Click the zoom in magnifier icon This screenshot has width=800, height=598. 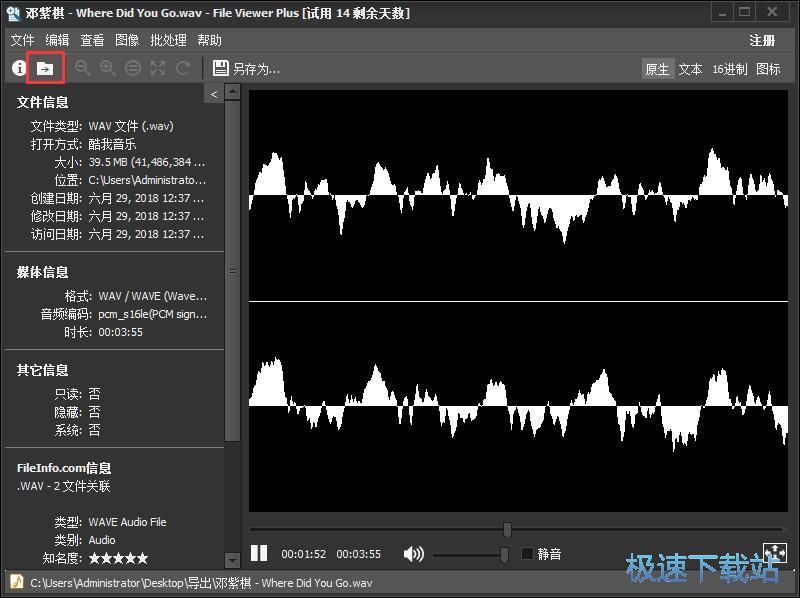(x=108, y=68)
